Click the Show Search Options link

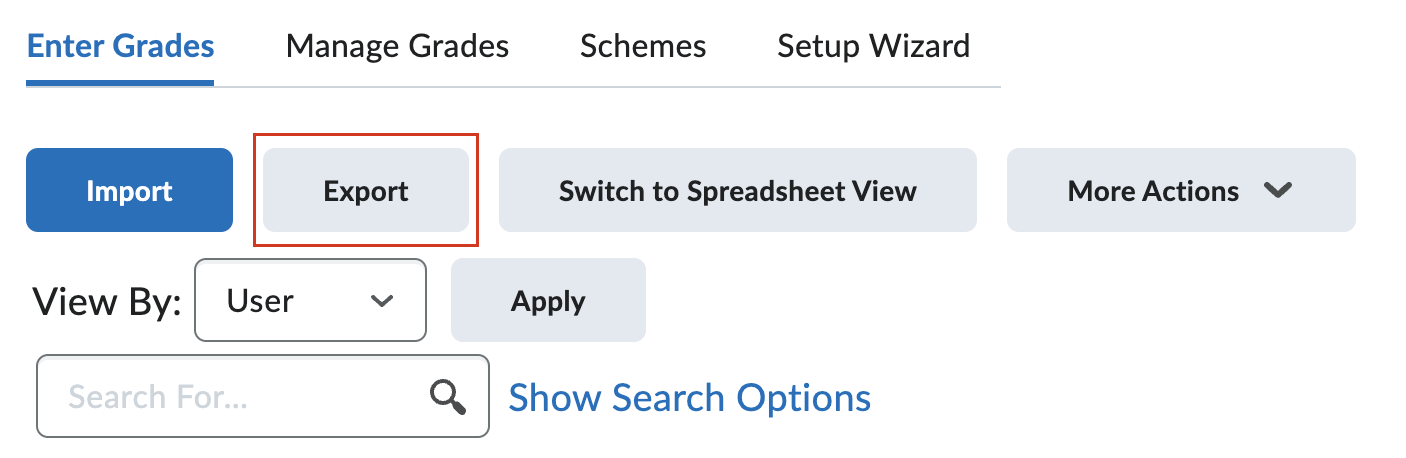click(x=690, y=398)
